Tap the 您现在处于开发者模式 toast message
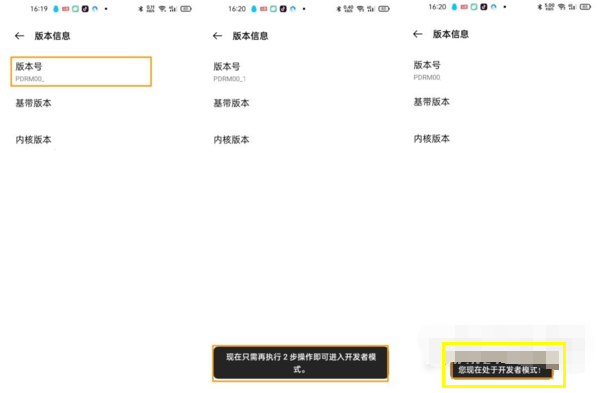The height and width of the screenshot is (393, 604). point(501,370)
